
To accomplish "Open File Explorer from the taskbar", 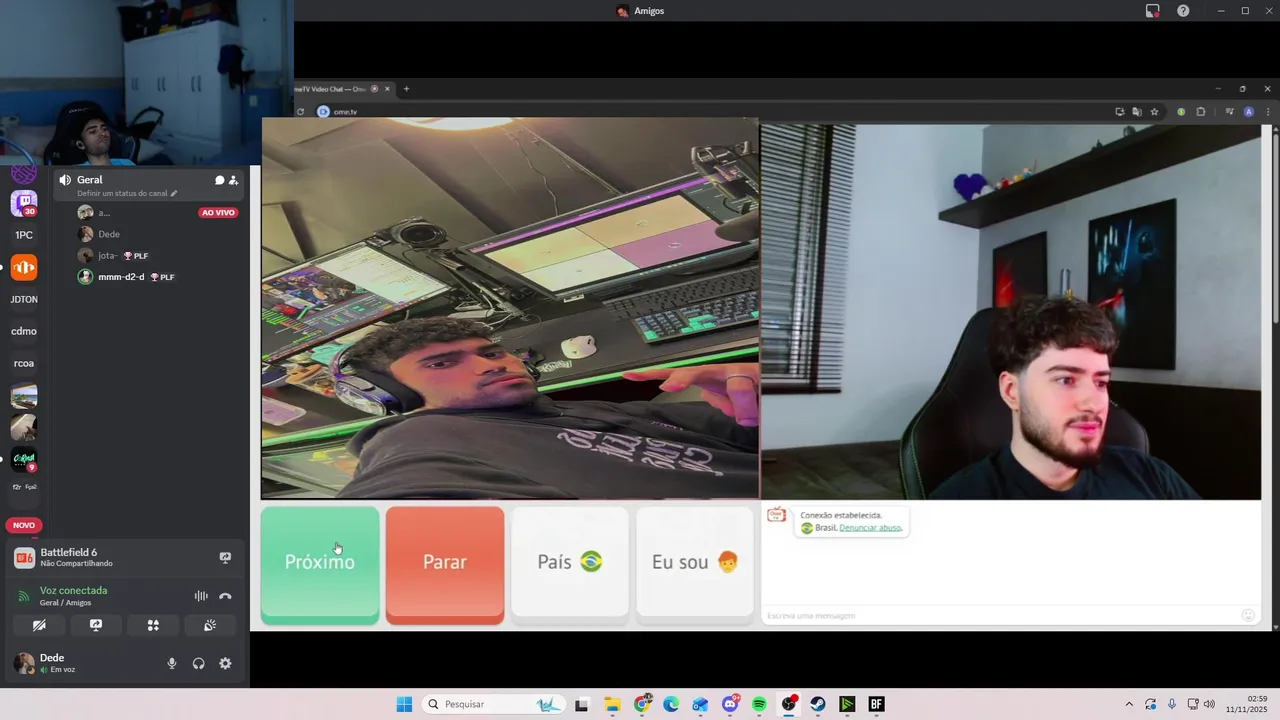I will click(x=612, y=704).
